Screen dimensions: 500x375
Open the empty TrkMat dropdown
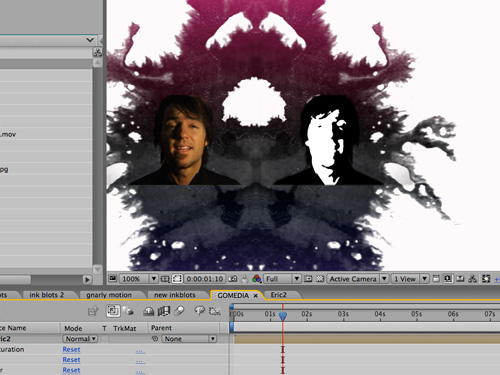point(127,339)
